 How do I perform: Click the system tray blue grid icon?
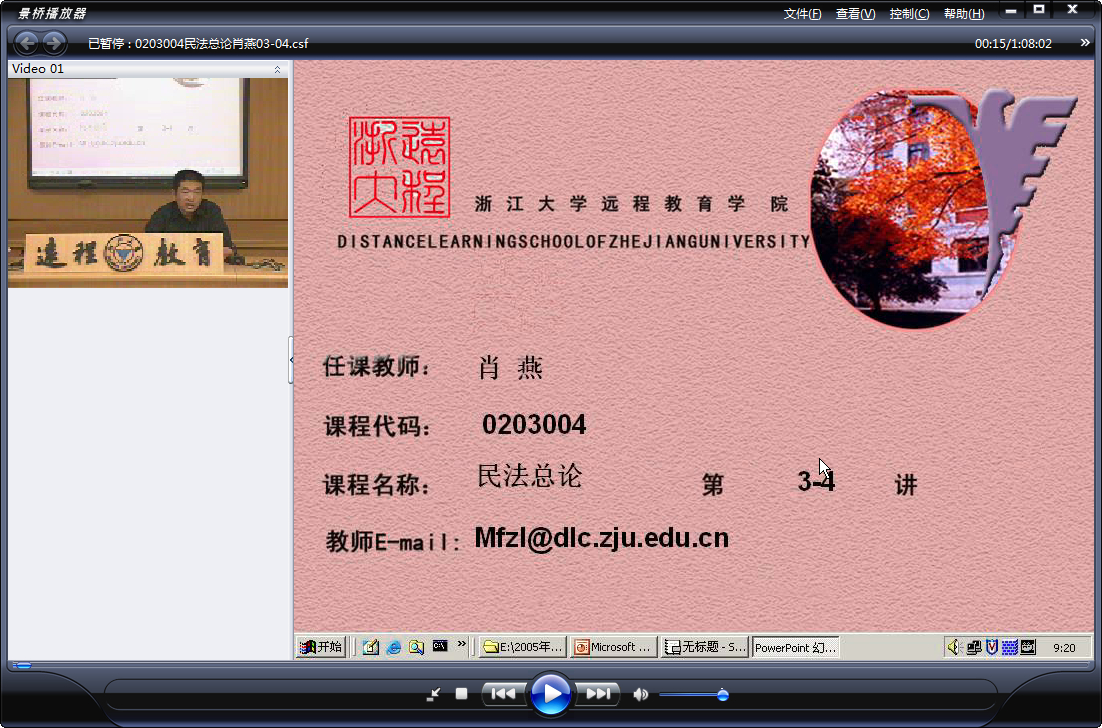pyautogui.click(x=1009, y=648)
